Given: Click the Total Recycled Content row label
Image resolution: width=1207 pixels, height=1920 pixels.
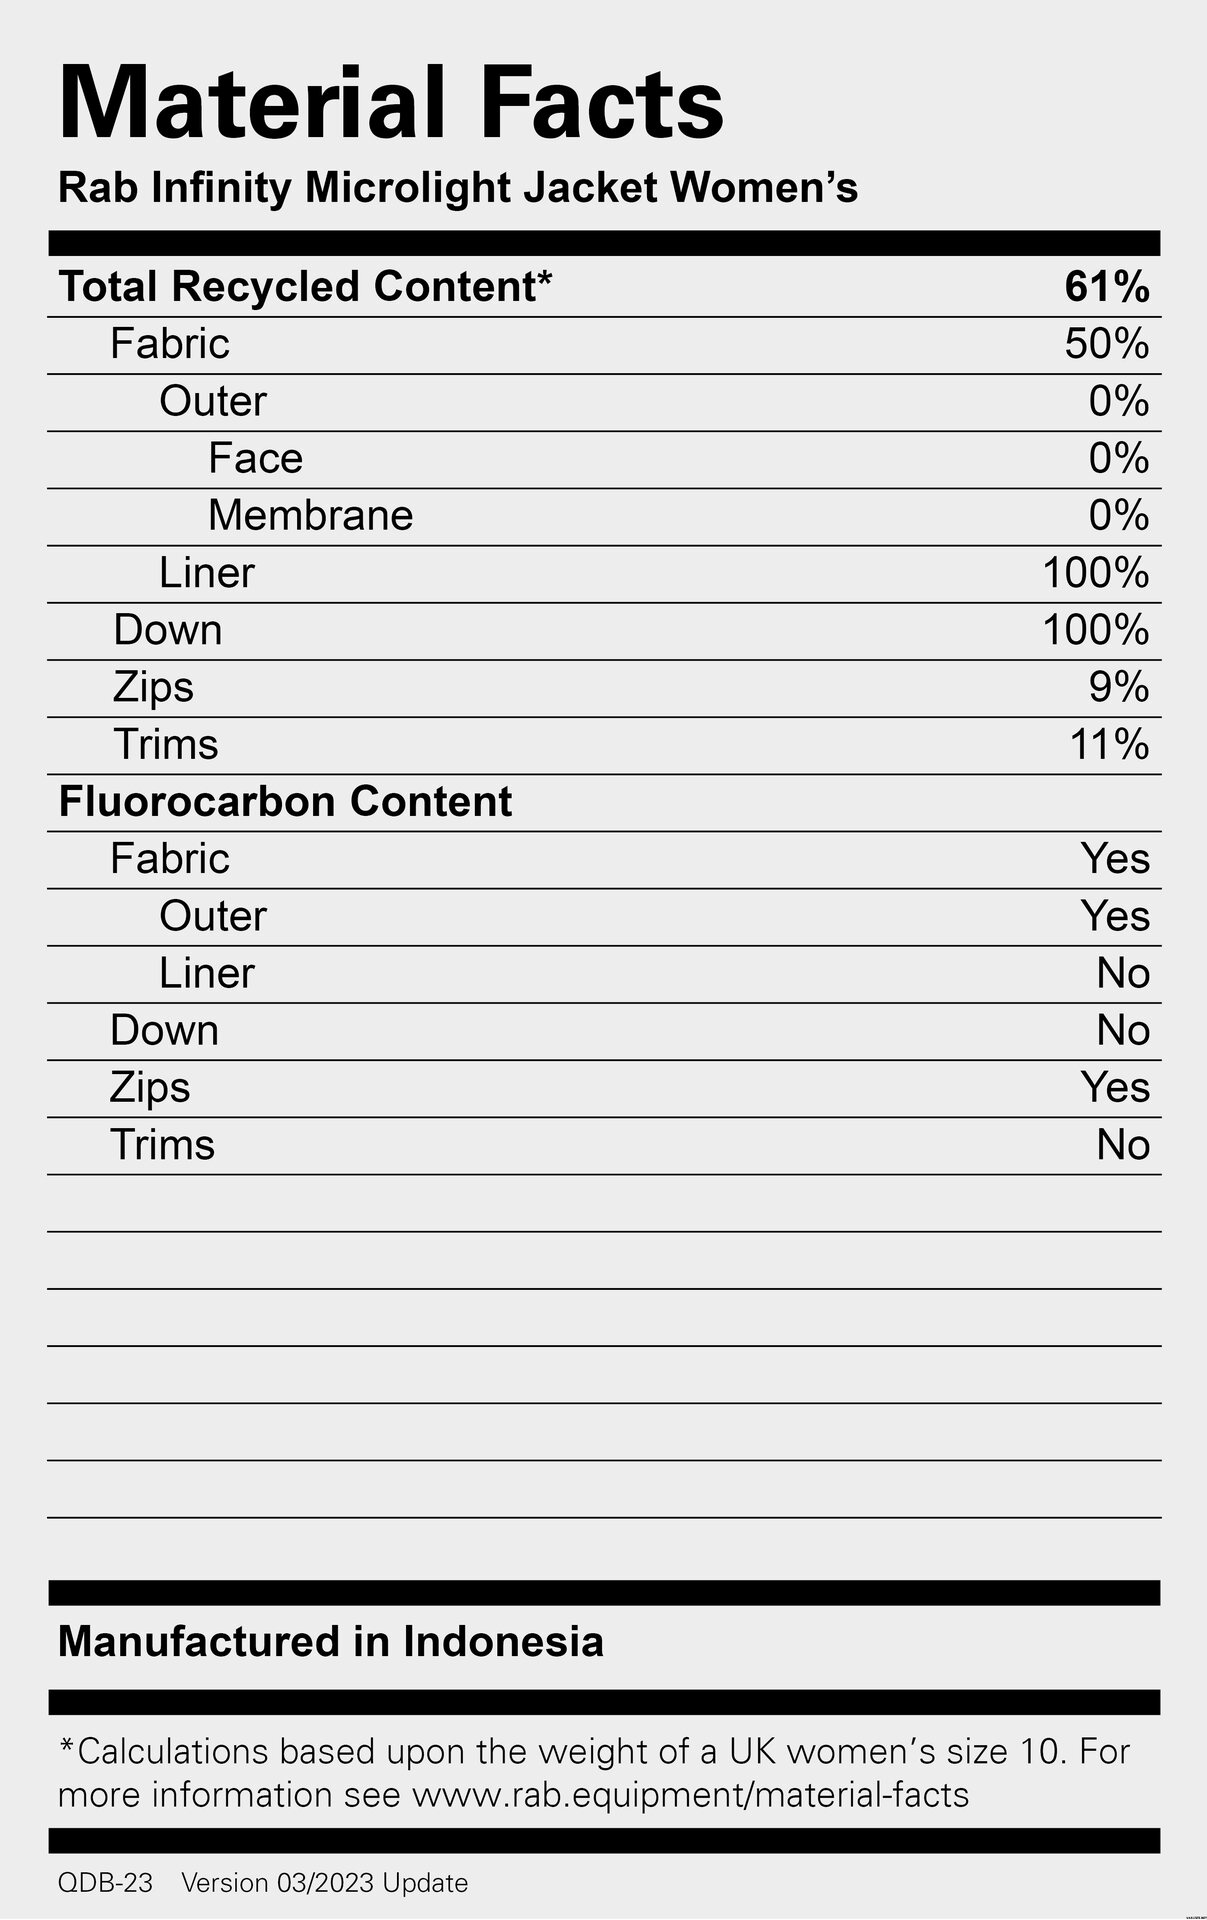Looking at the screenshot, I should point(305,287).
